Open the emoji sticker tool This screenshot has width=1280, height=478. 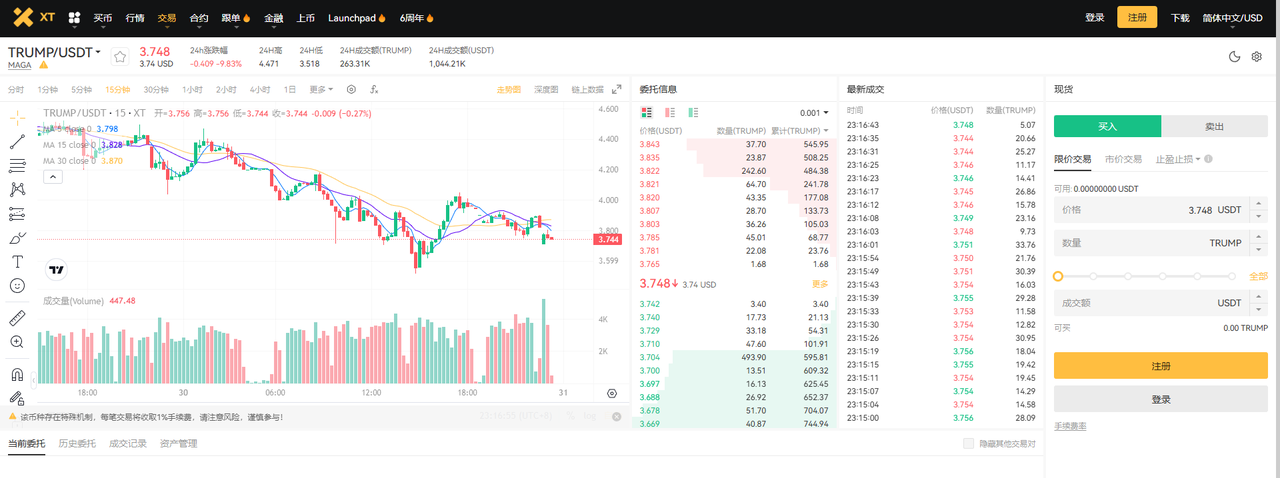click(x=17, y=286)
